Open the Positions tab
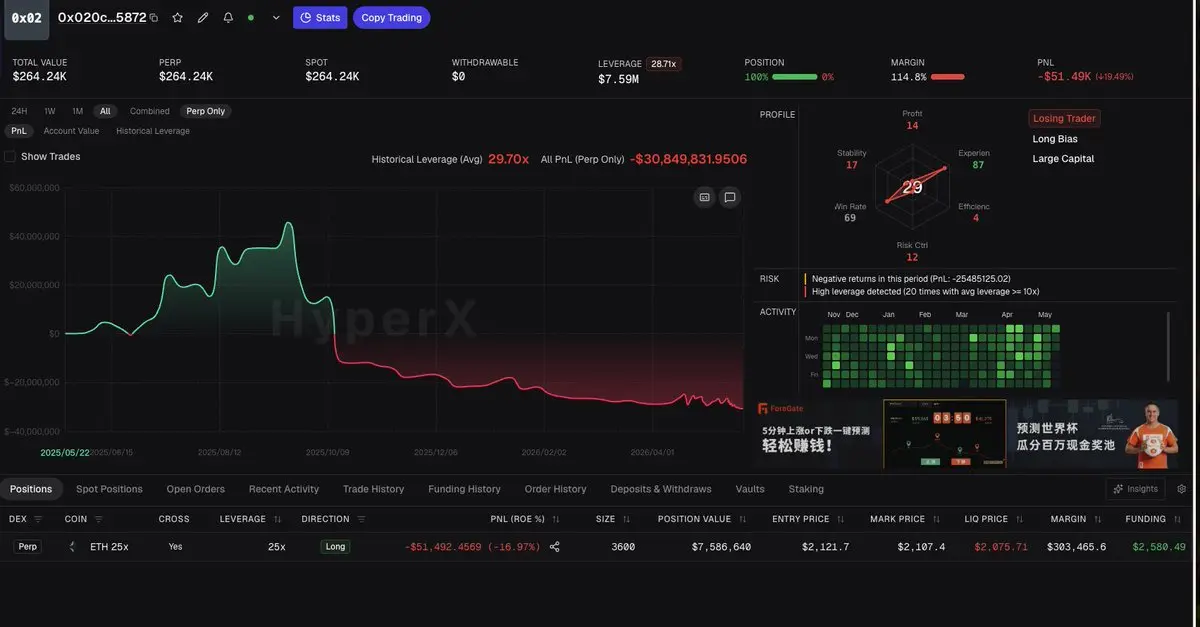The width and height of the screenshot is (1200, 627). coord(31,489)
